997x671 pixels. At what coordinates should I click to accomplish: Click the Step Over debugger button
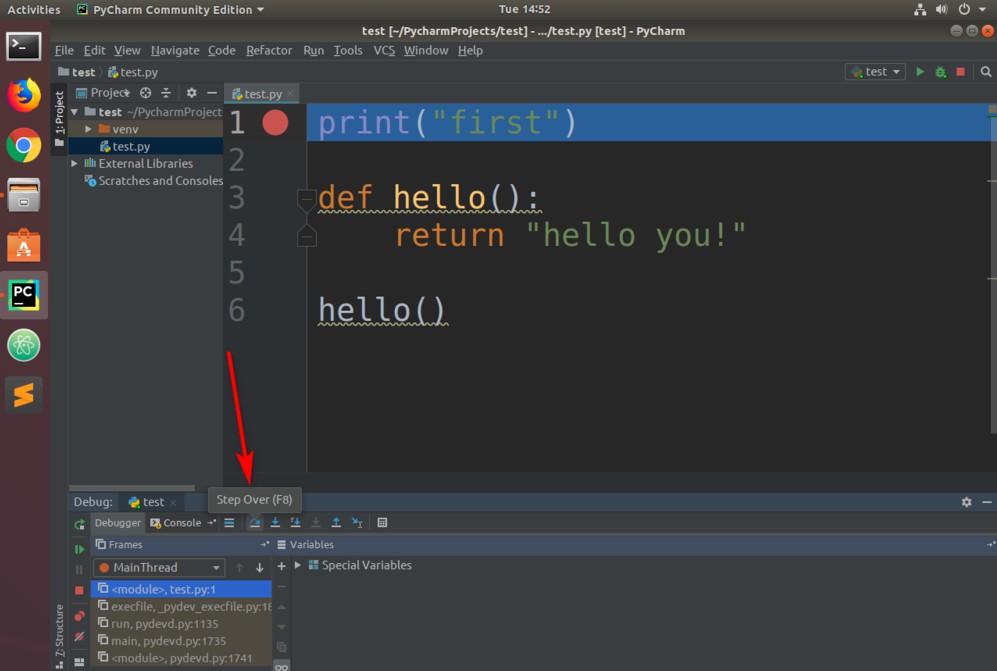254,523
